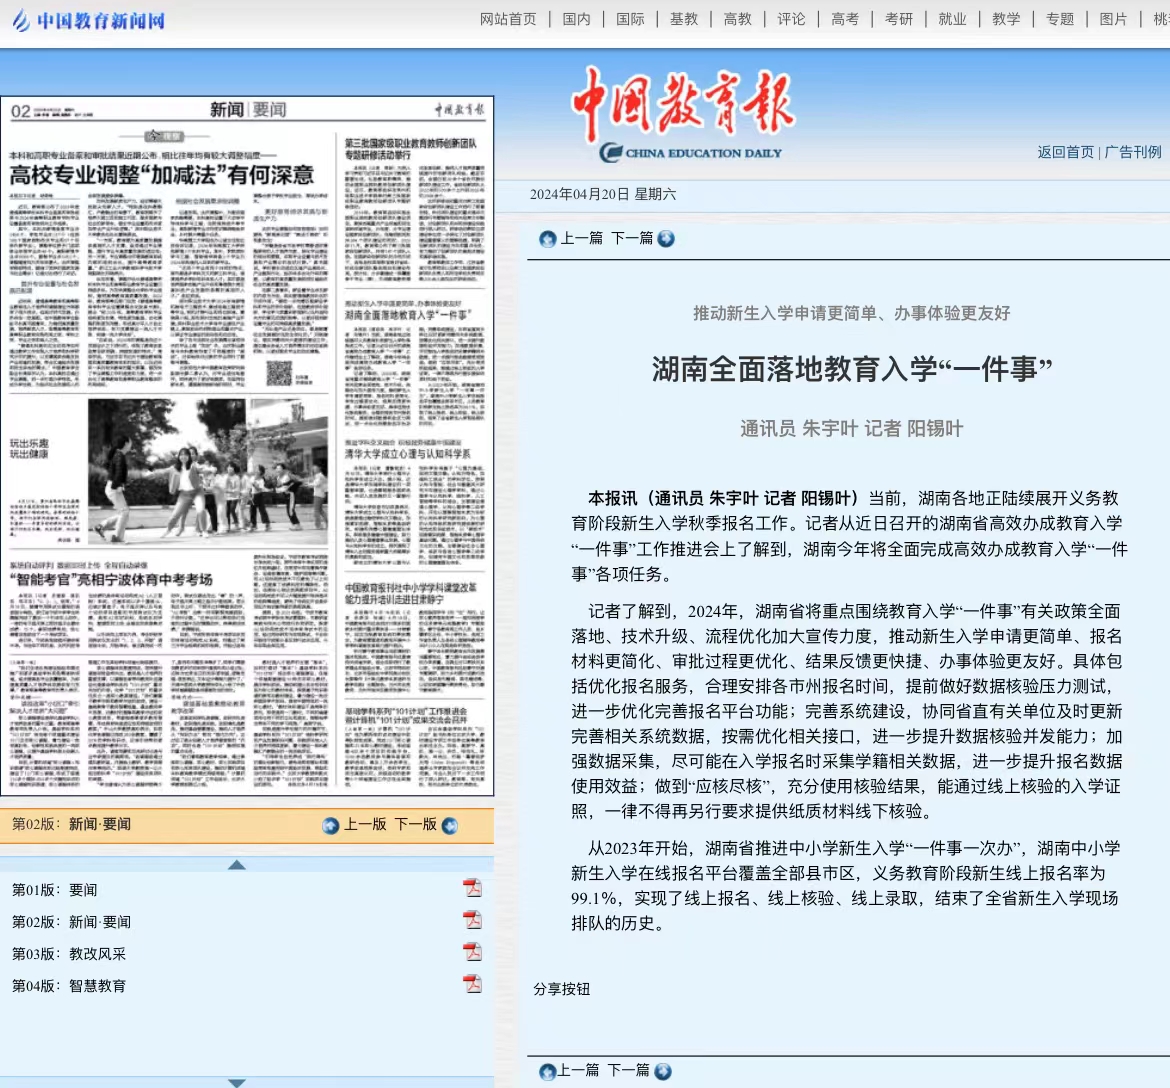Click 返回首页 link
The width and height of the screenshot is (1170, 1088).
point(1066,152)
